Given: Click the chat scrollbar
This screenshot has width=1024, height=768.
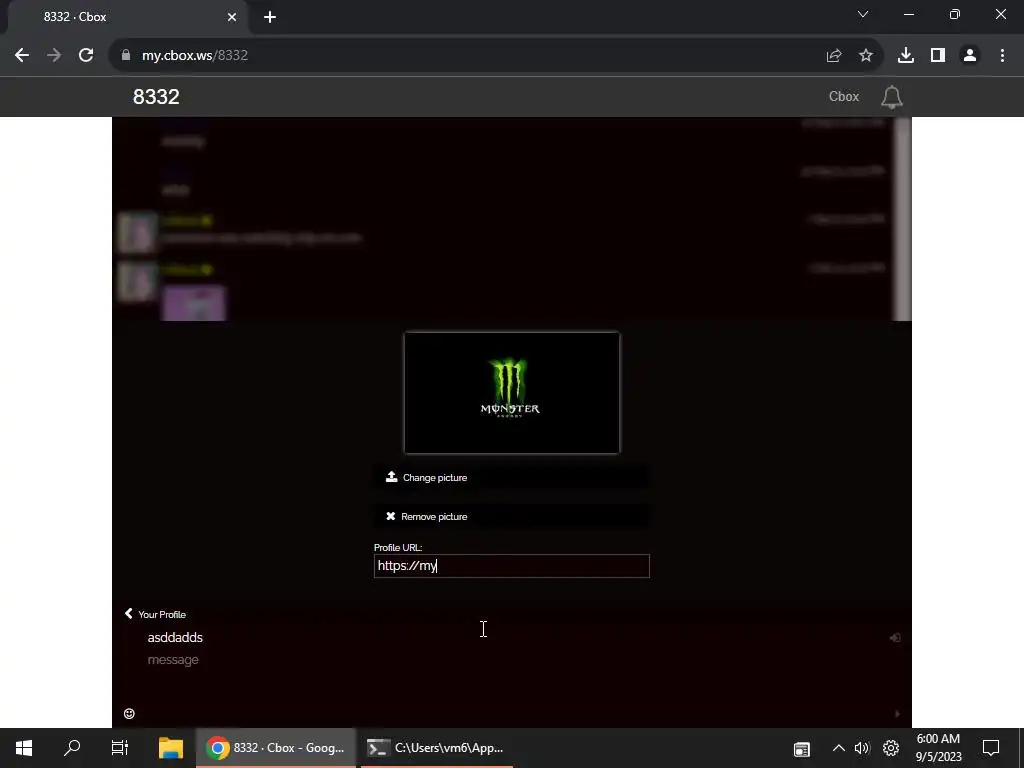Looking at the screenshot, I should tap(903, 219).
